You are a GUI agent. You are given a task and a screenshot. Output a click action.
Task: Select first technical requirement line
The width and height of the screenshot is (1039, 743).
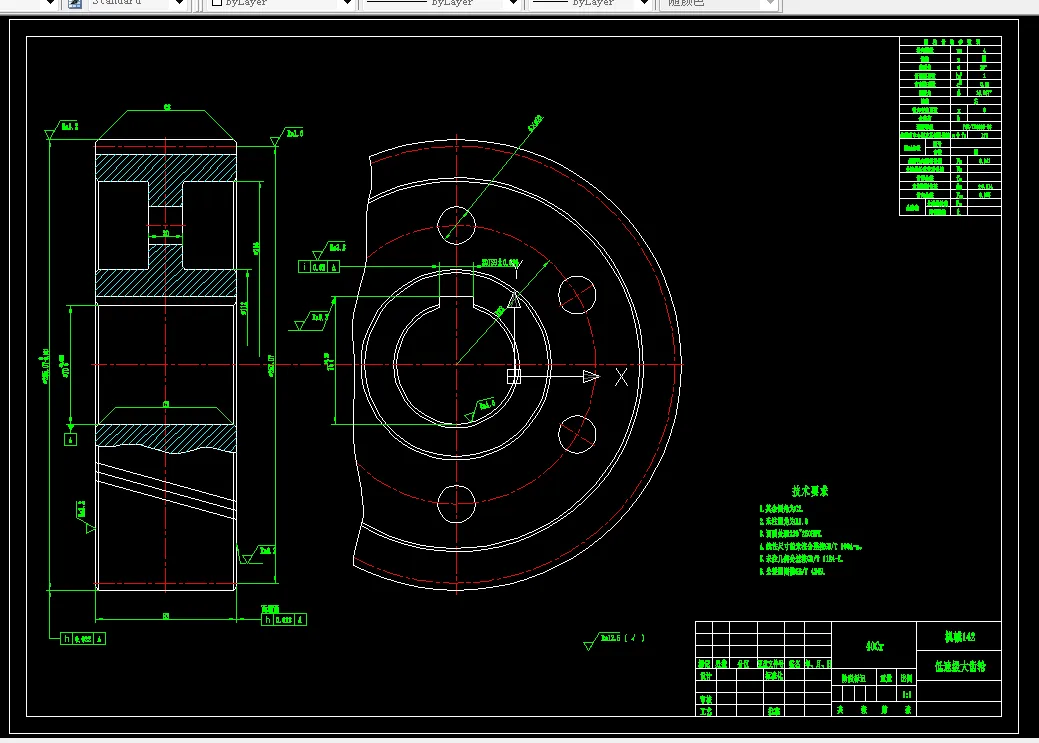(x=781, y=509)
